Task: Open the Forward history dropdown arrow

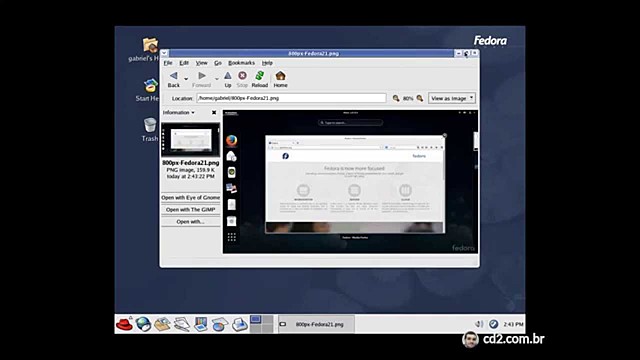Action: click(217, 78)
